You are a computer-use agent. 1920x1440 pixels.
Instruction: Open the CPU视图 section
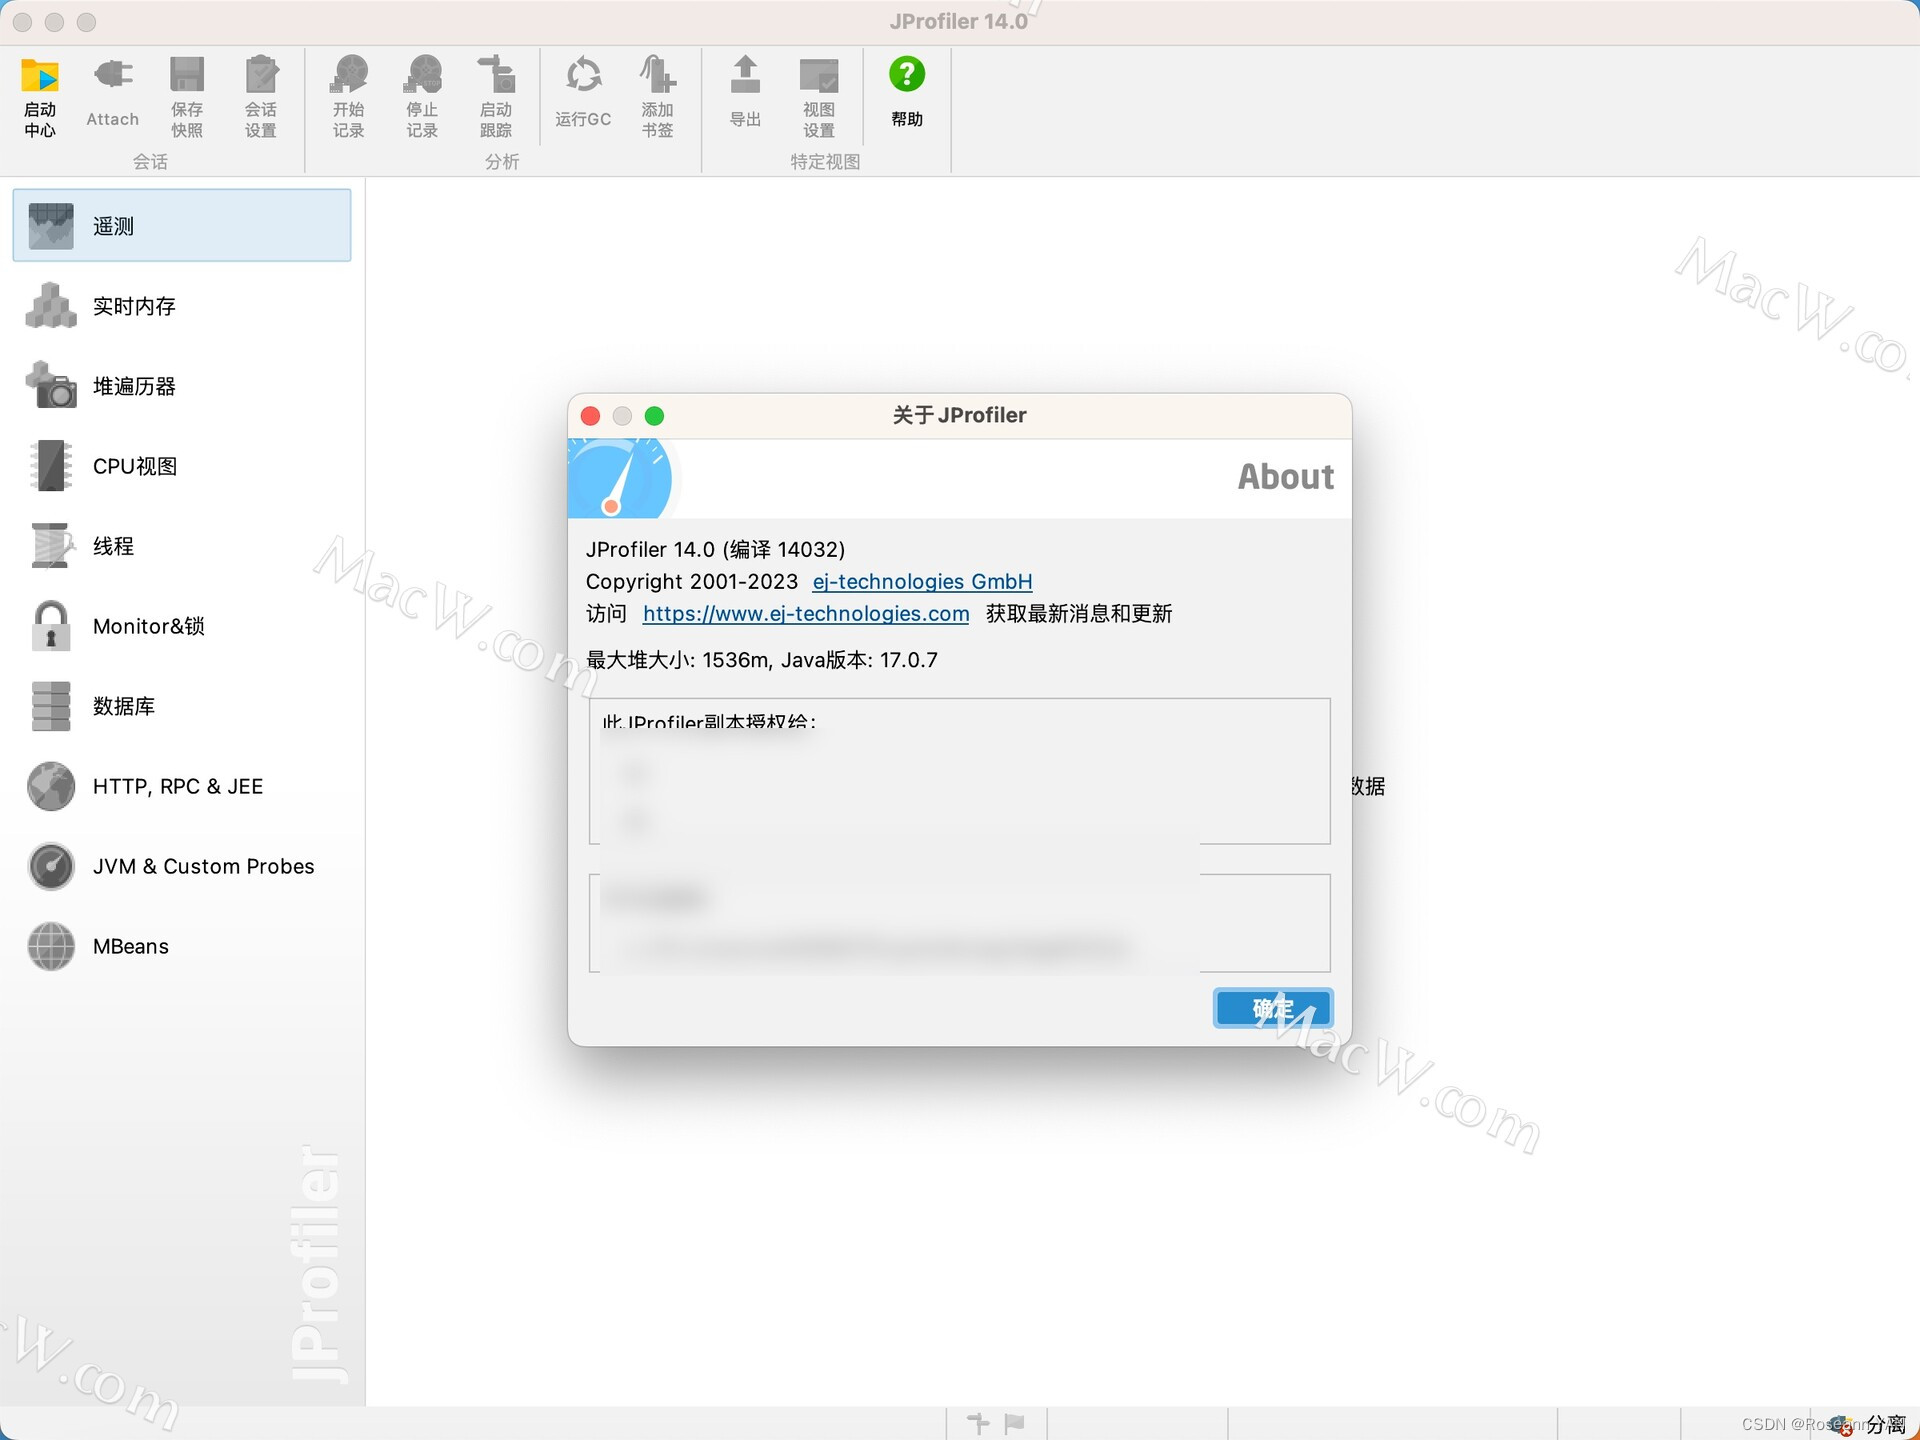(x=182, y=466)
